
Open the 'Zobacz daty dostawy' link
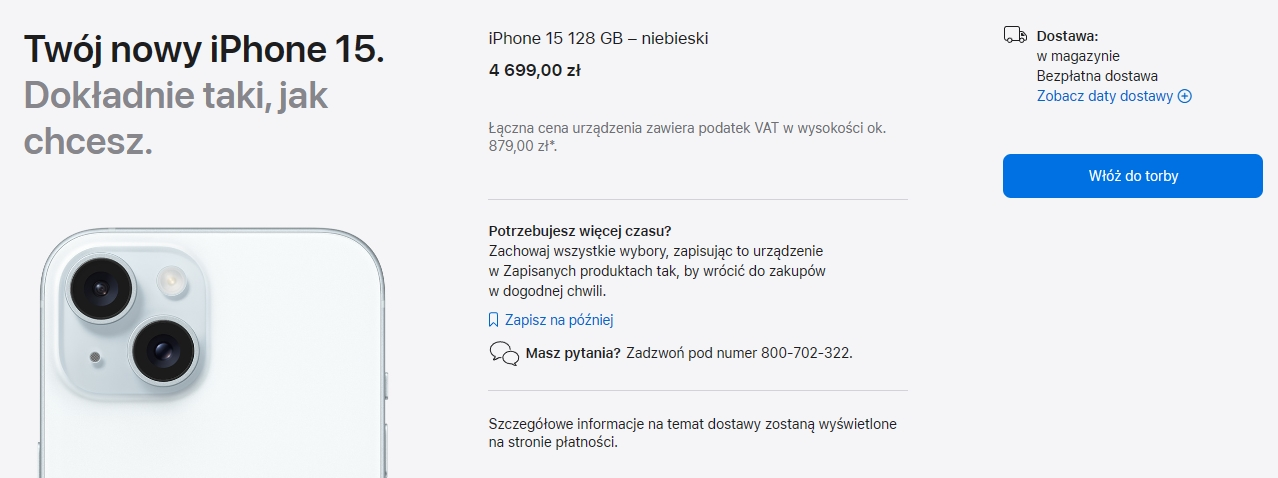tap(1104, 96)
